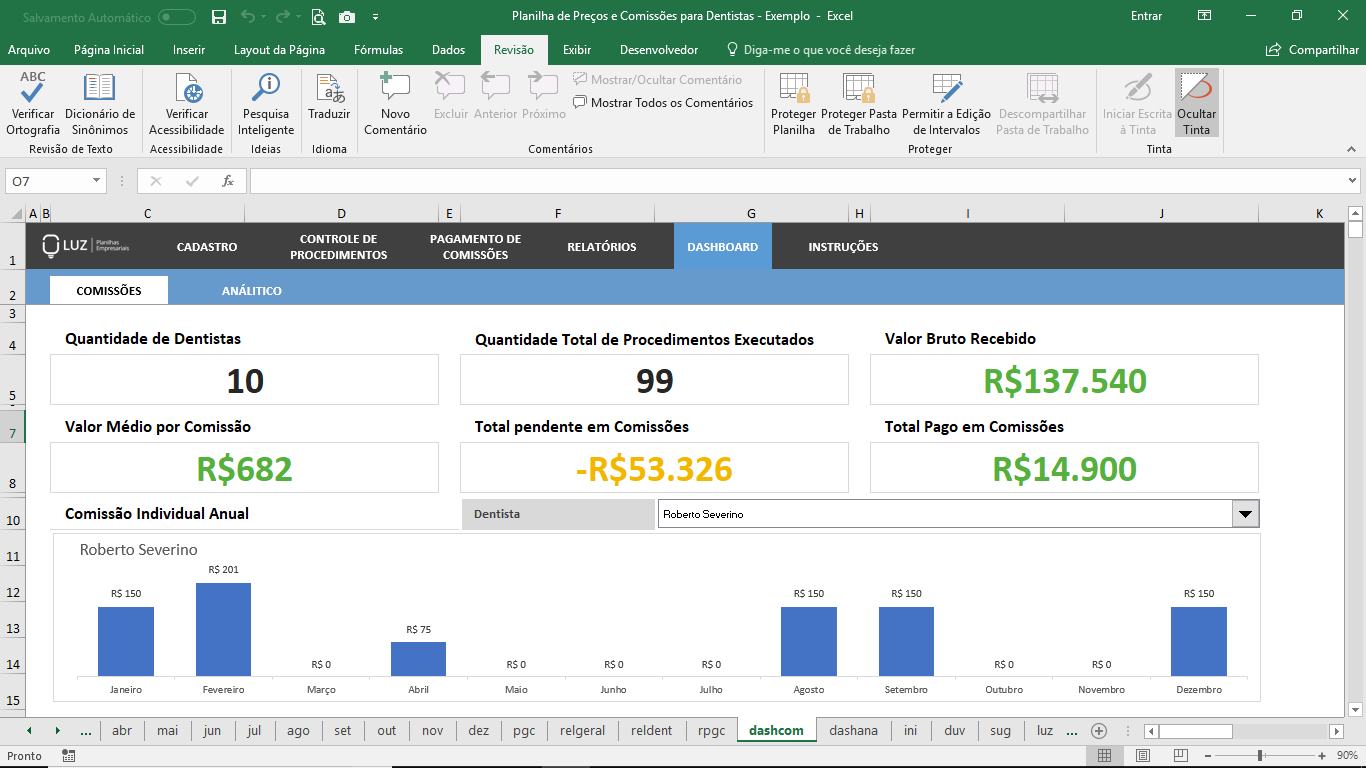This screenshot has height=768, width=1366.
Task: Switch to the Fórmulas ribbon tab
Action: point(378,50)
